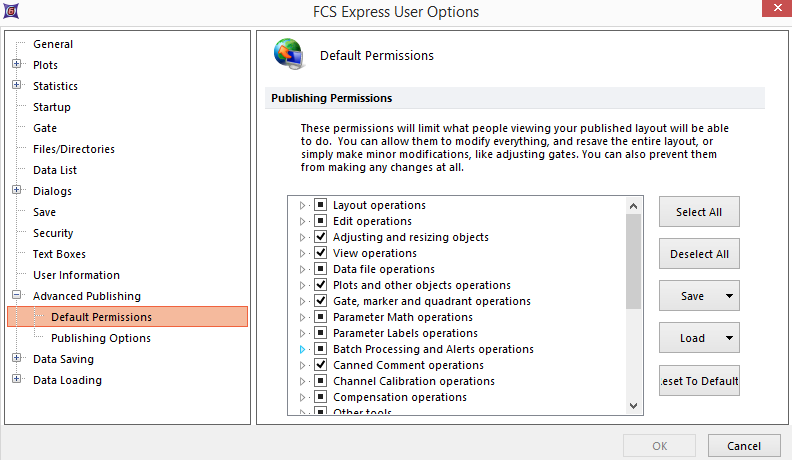Expand the Edit operations permission group
The width and height of the screenshot is (792, 460).
(303, 221)
